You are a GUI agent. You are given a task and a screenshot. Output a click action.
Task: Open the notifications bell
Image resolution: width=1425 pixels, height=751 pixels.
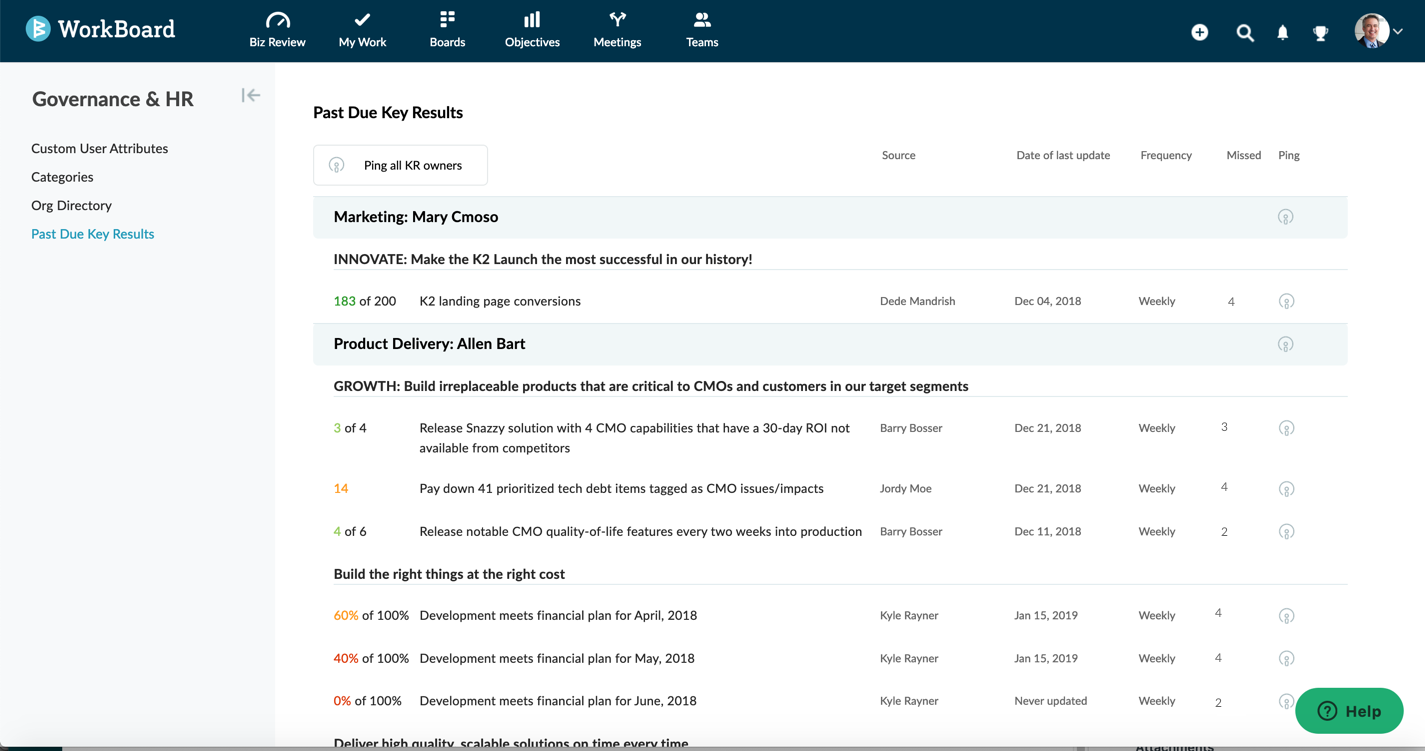(1283, 33)
